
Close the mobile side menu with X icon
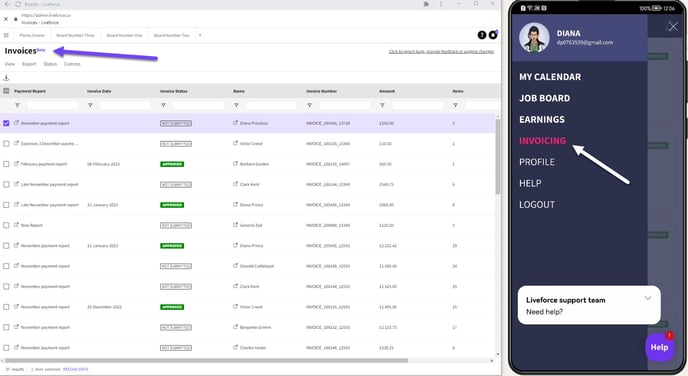coord(673,27)
